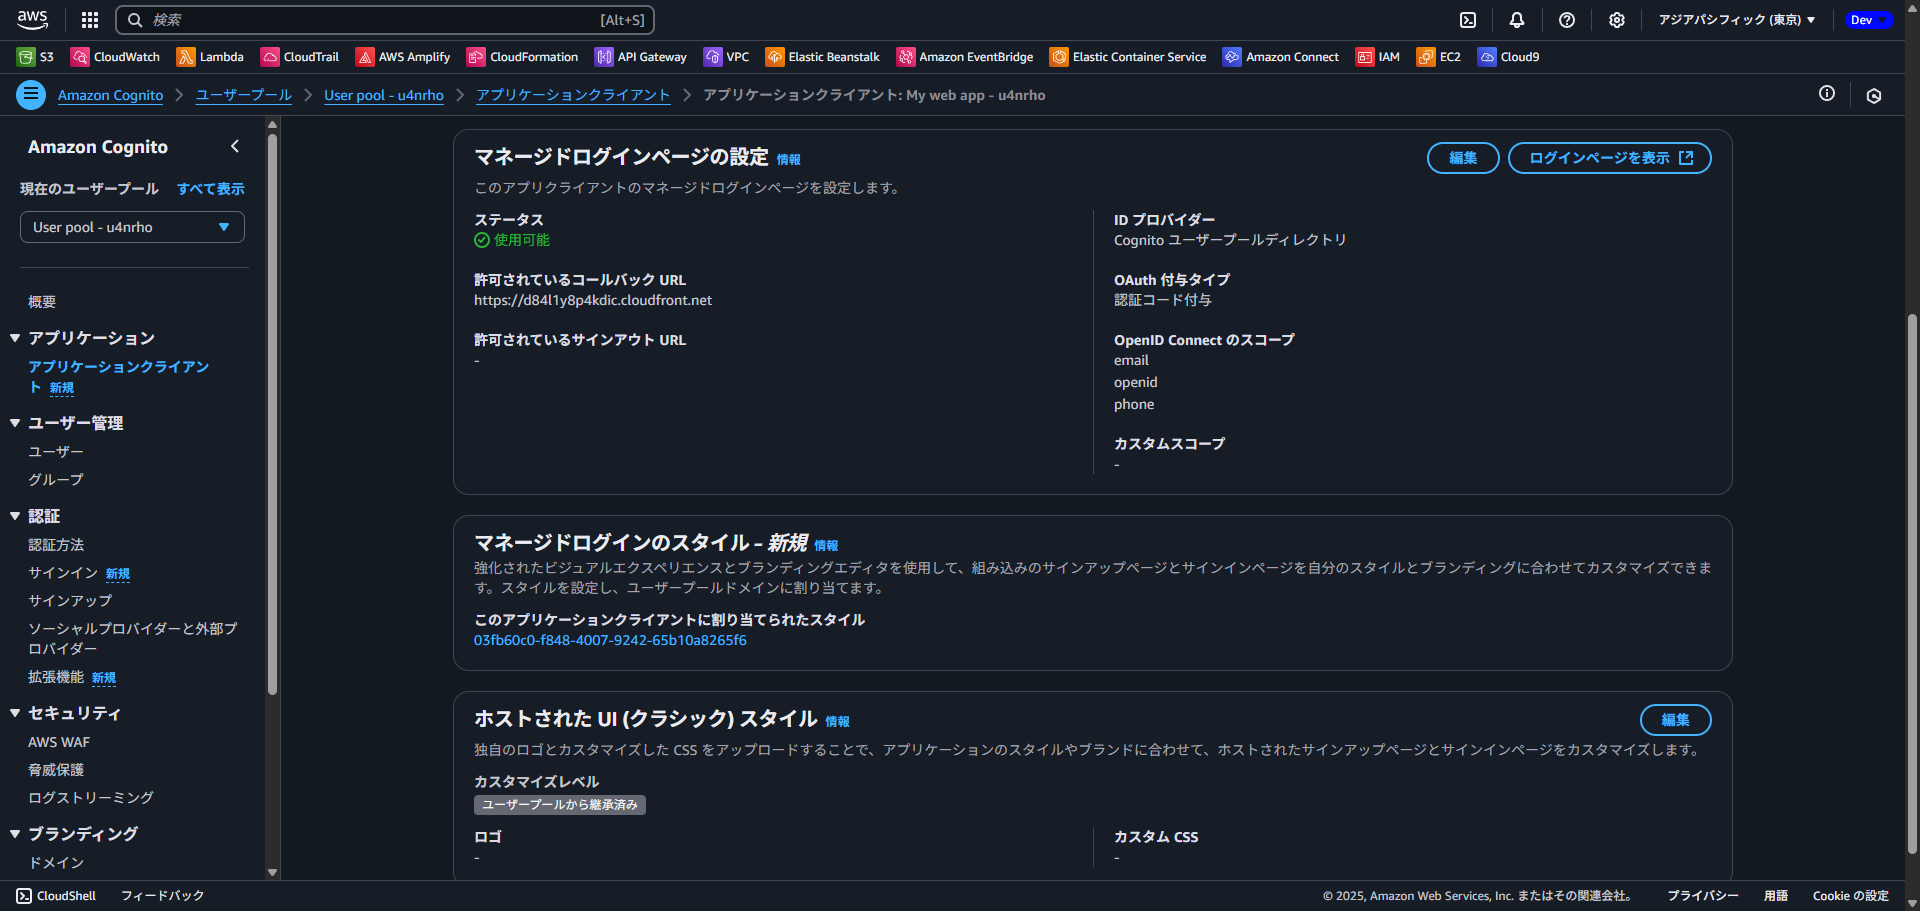The image size is (1920, 911).
Task: Open the User pool - u4nrho dropdown
Action: point(132,227)
